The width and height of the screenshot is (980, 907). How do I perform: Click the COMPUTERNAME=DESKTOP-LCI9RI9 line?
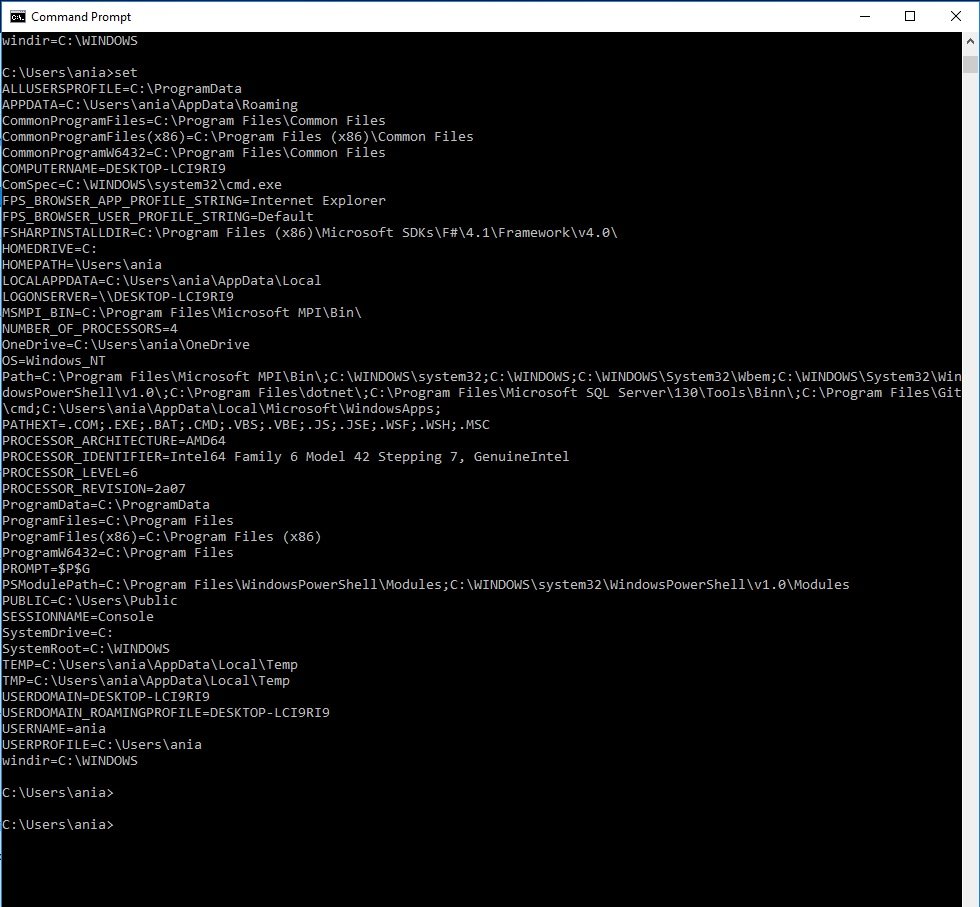(x=114, y=169)
